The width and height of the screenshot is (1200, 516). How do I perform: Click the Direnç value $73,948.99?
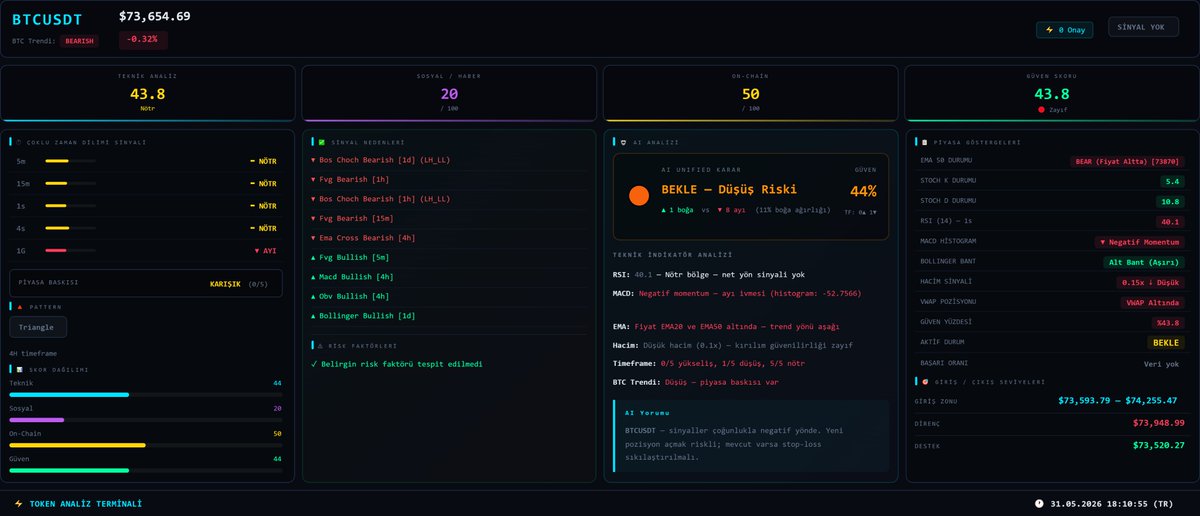(1158, 423)
